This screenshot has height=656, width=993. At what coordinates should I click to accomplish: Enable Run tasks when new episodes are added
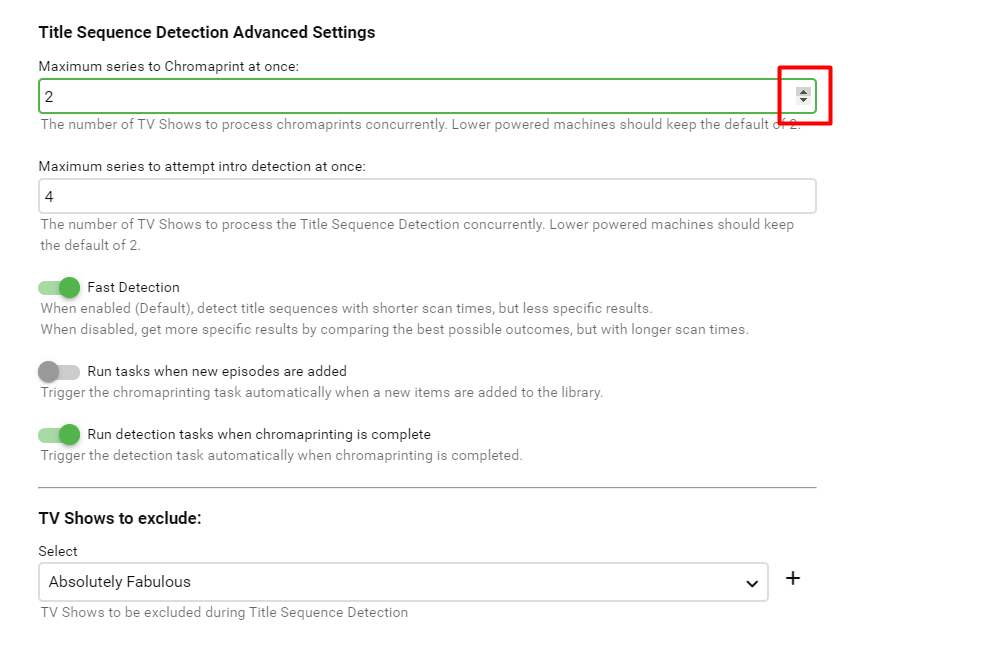(x=59, y=372)
